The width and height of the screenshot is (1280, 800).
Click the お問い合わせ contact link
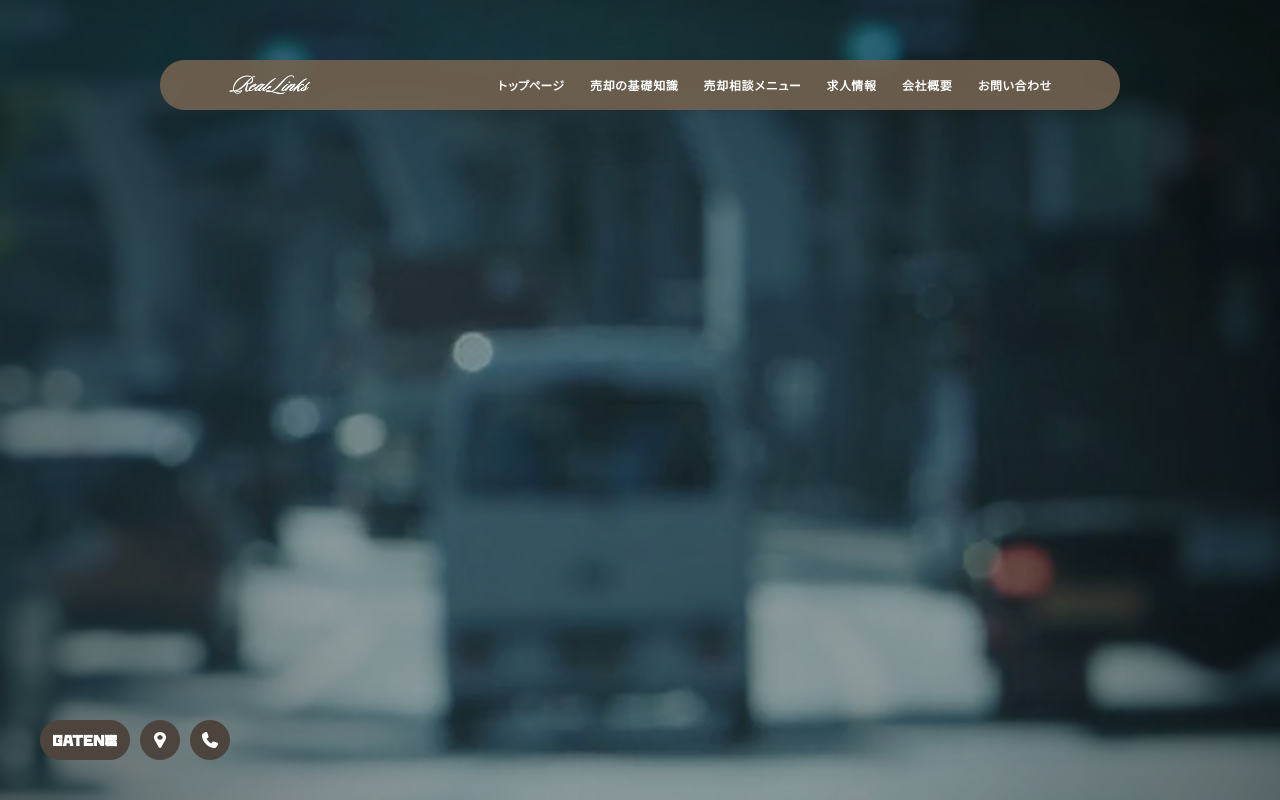point(1015,86)
